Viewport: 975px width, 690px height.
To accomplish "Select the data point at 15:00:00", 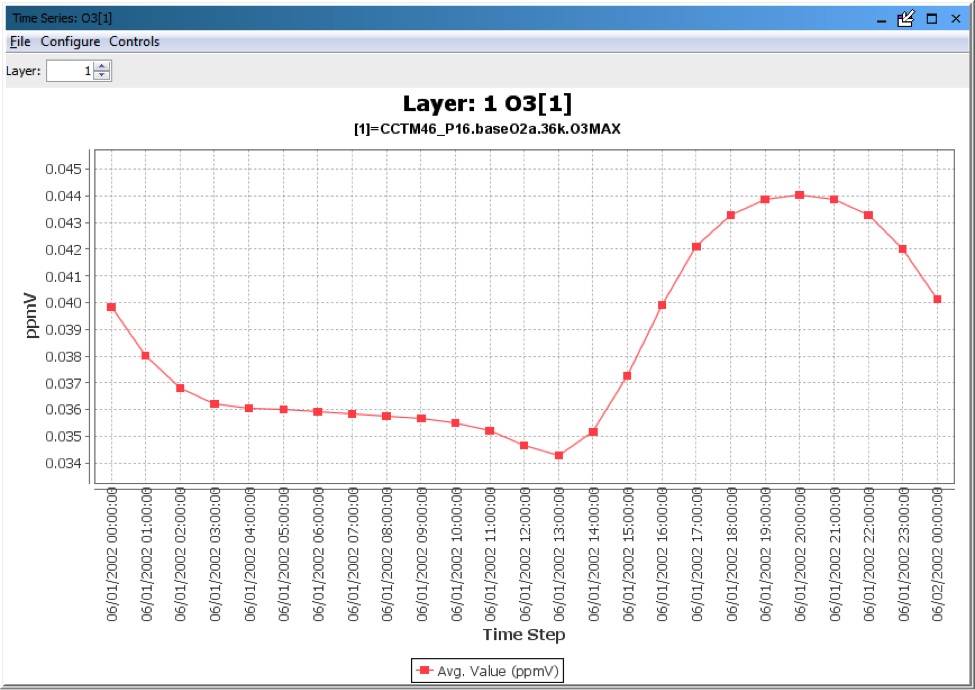I will click(627, 375).
